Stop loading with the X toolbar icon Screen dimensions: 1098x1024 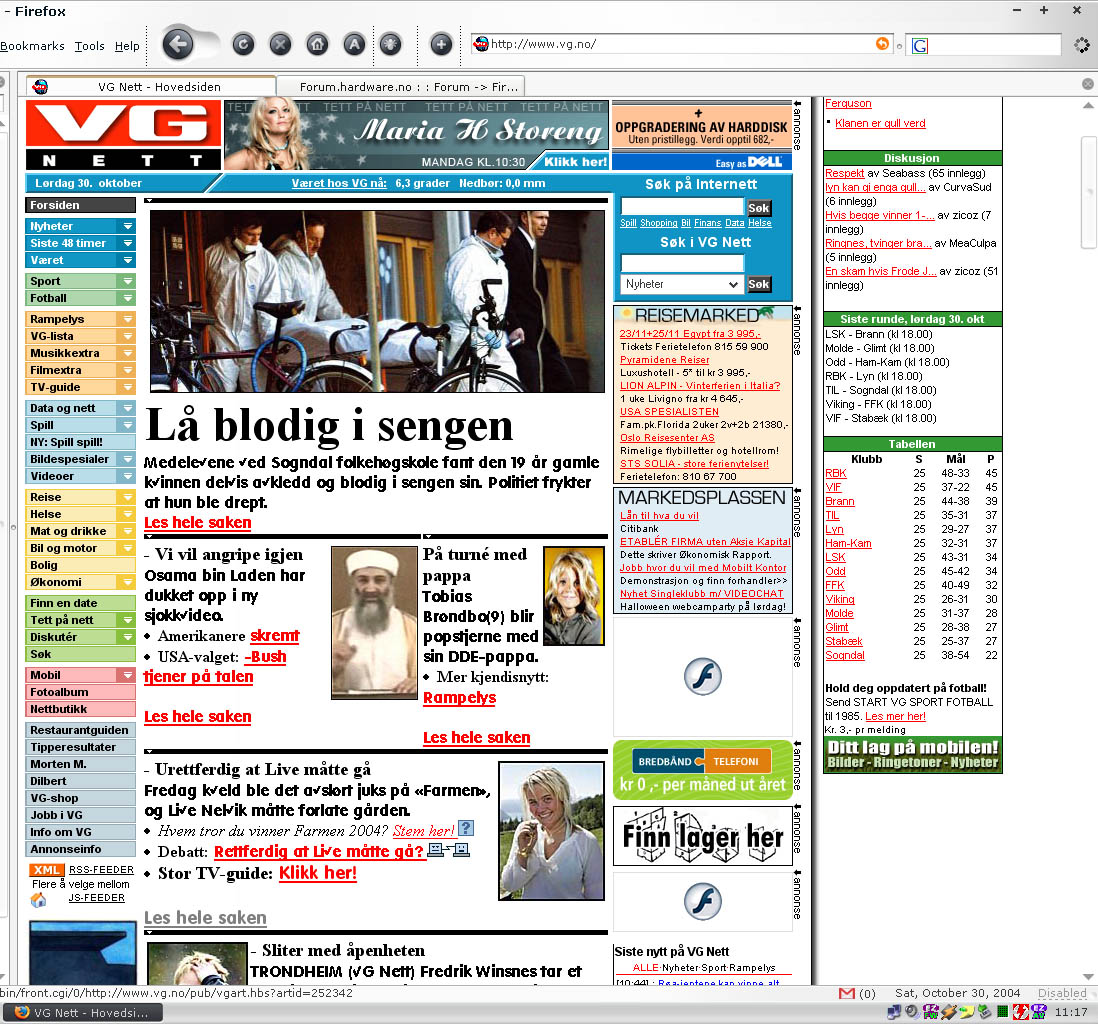coord(280,45)
